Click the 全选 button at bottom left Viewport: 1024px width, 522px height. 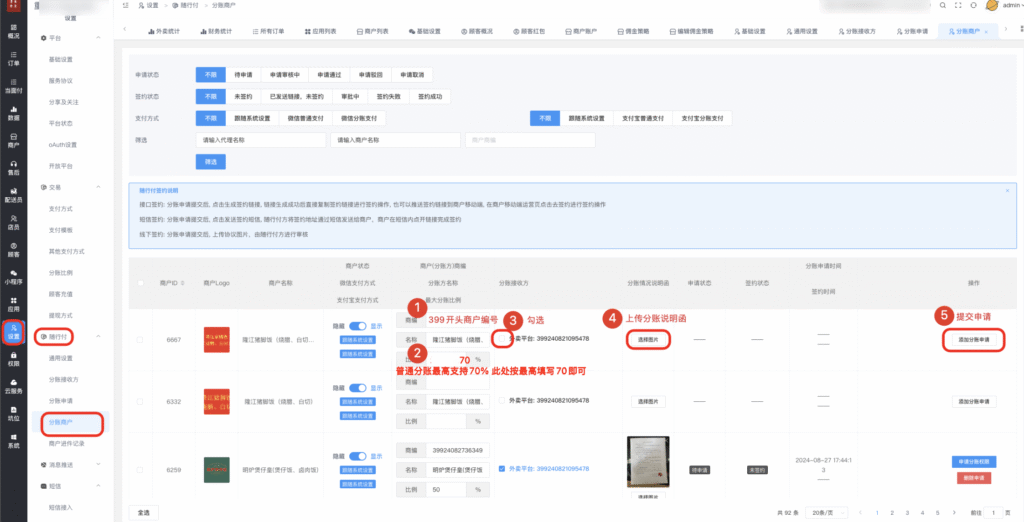[x=143, y=513]
